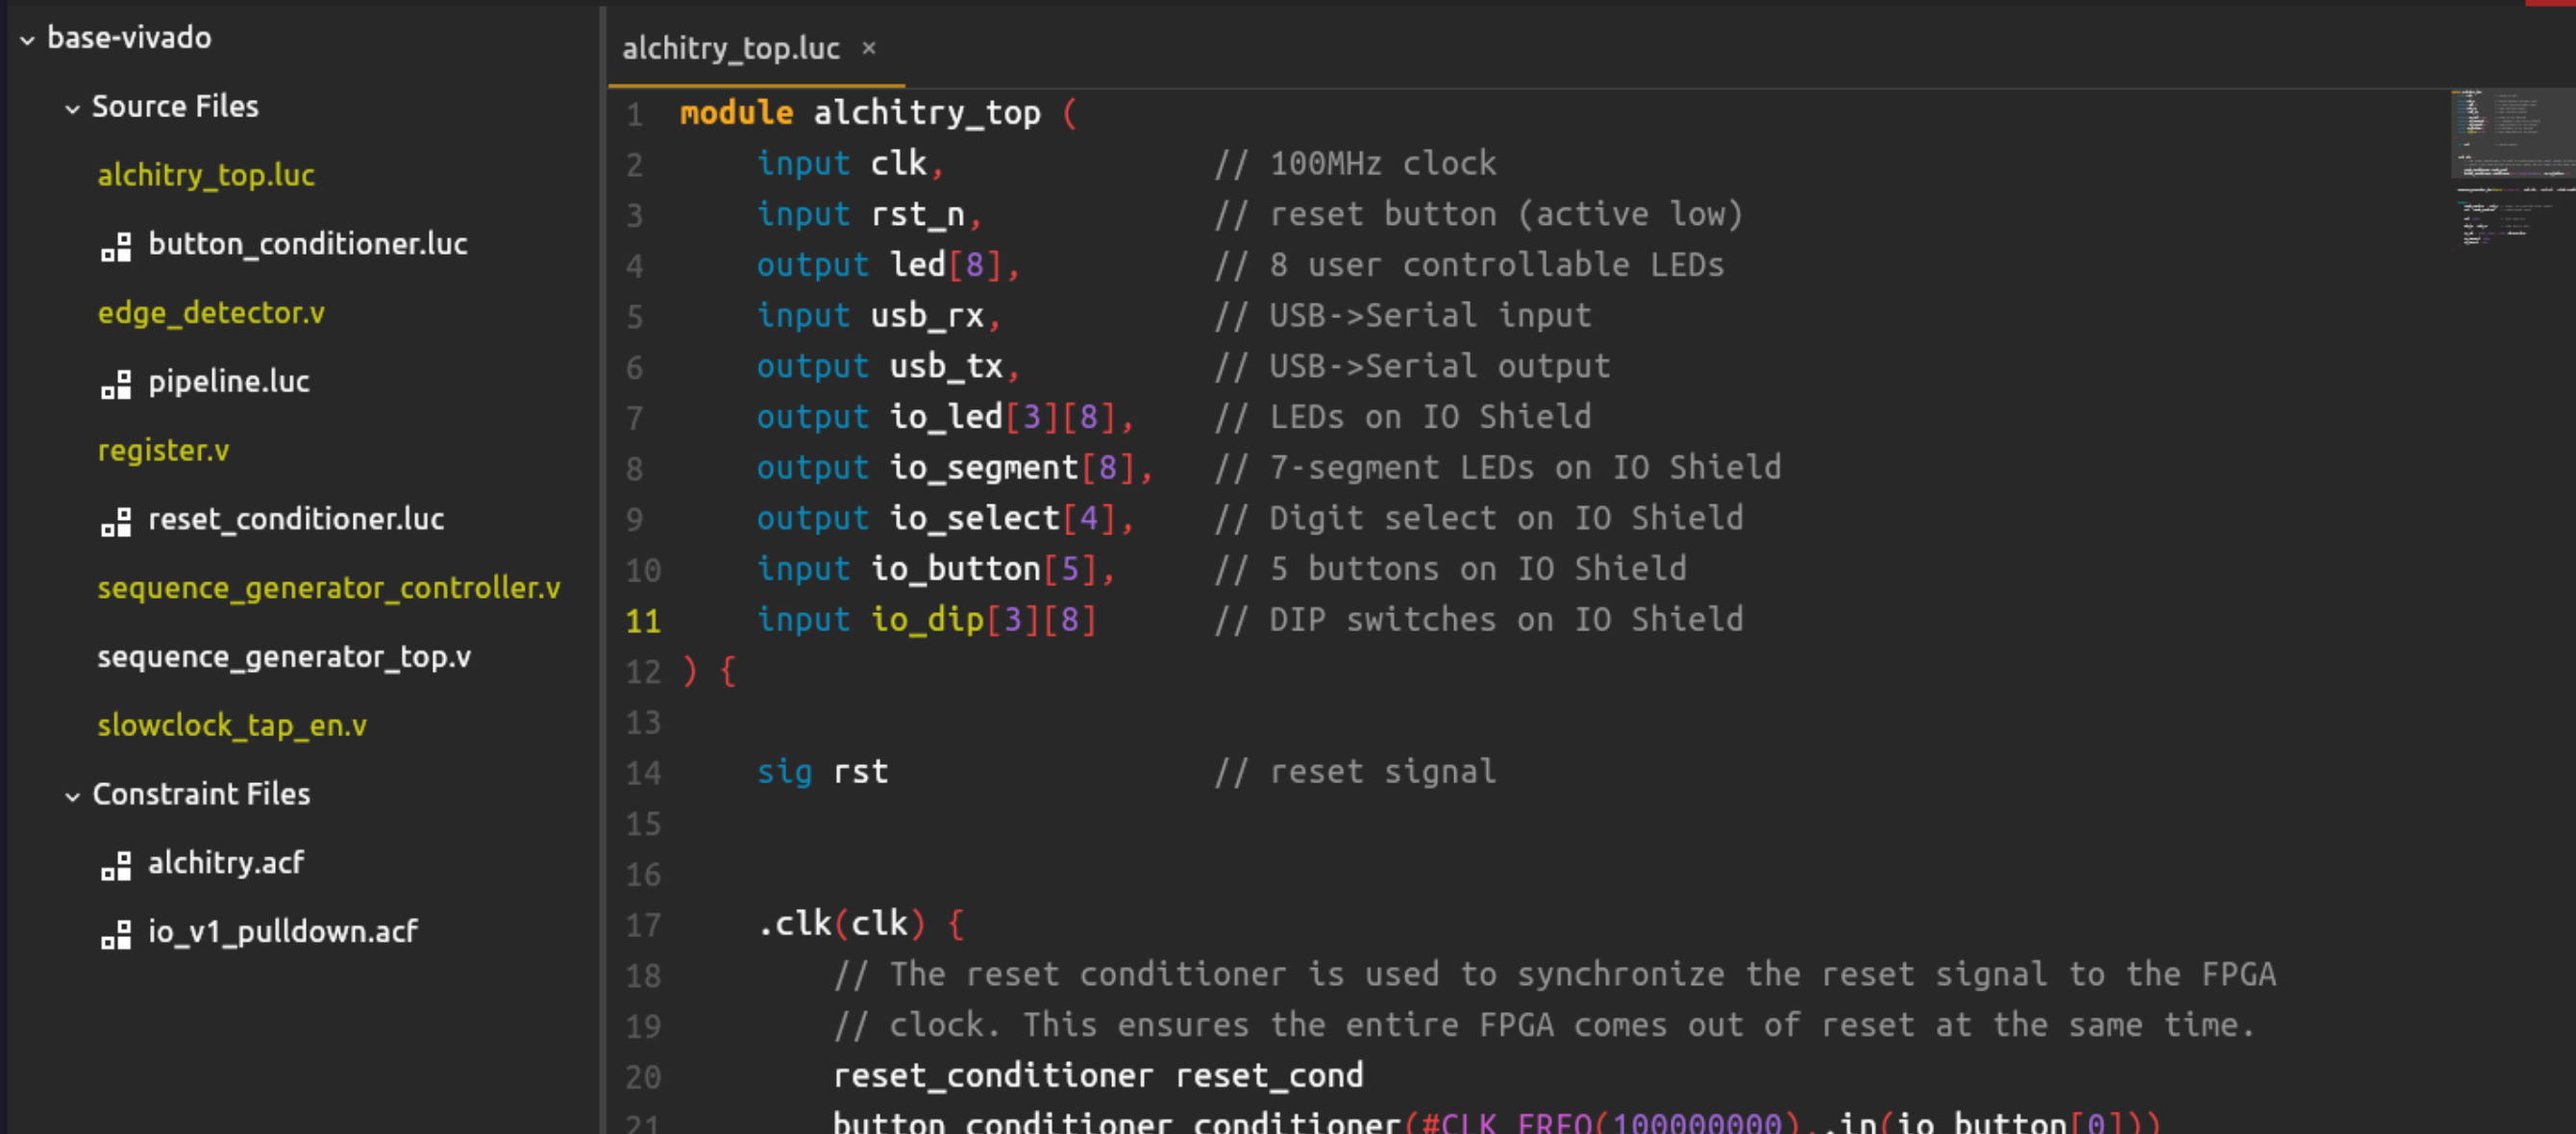Select sequence_generator_top.v in the tree
Screen dimensions: 2576x1134
pyautogui.click(x=284, y=657)
